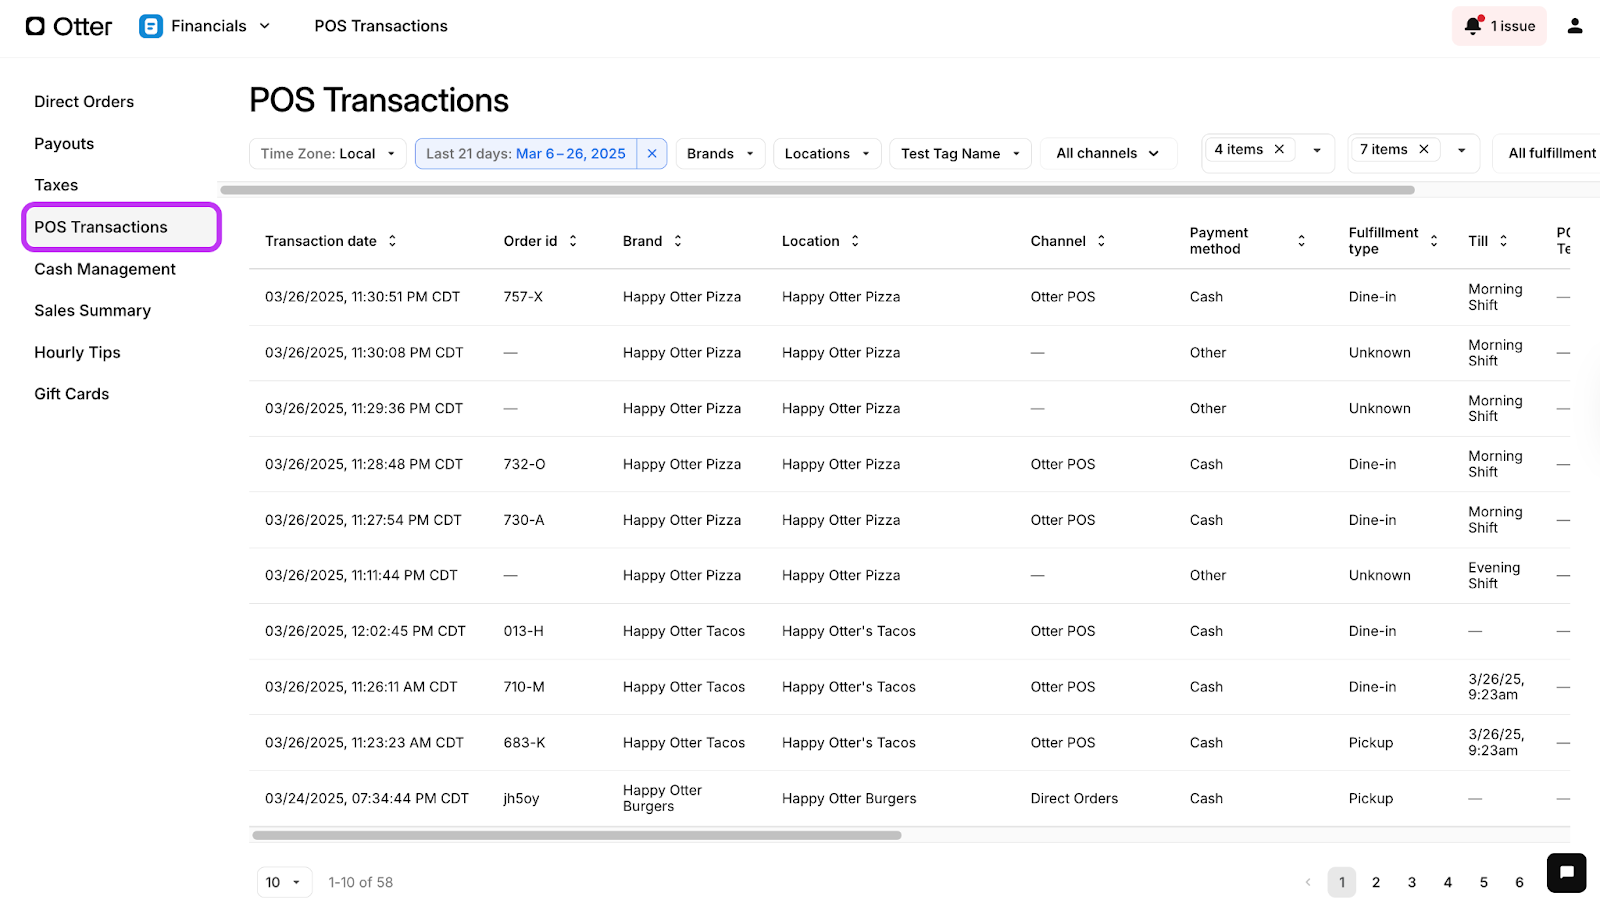Image resolution: width=1600 pixels, height=907 pixels.
Task: Click order id 757-X
Action: click(x=523, y=297)
